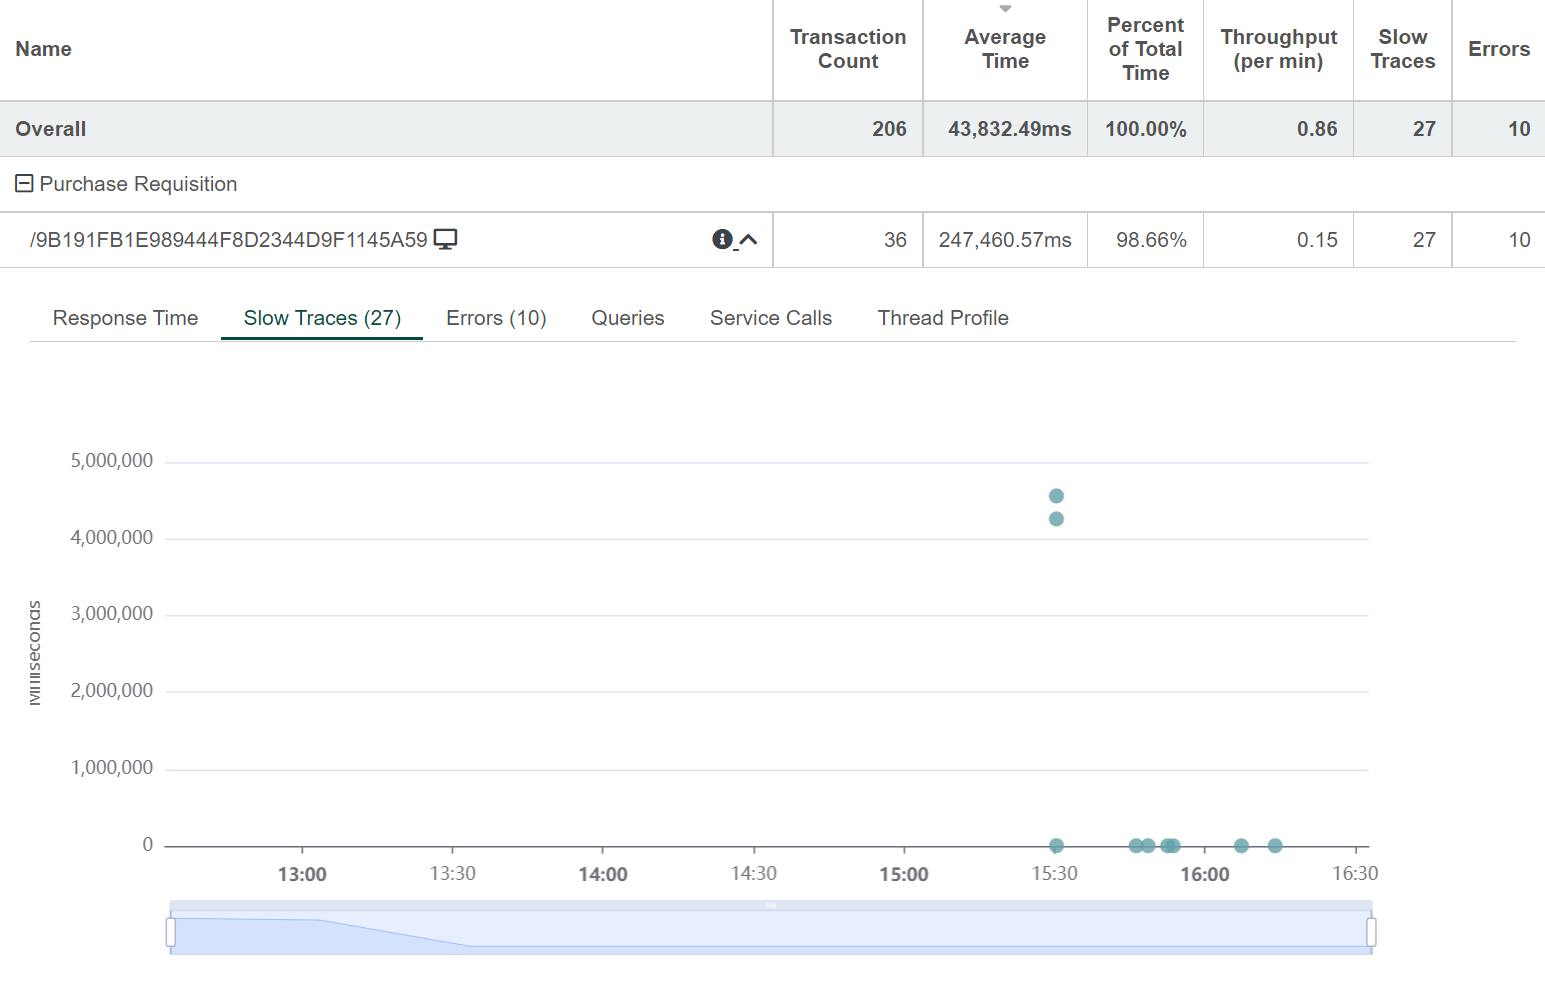The width and height of the screenshot is (1545, 984).
Task: Click the rightmost trace dot after 16:00
Action: tap(1275, 846)
